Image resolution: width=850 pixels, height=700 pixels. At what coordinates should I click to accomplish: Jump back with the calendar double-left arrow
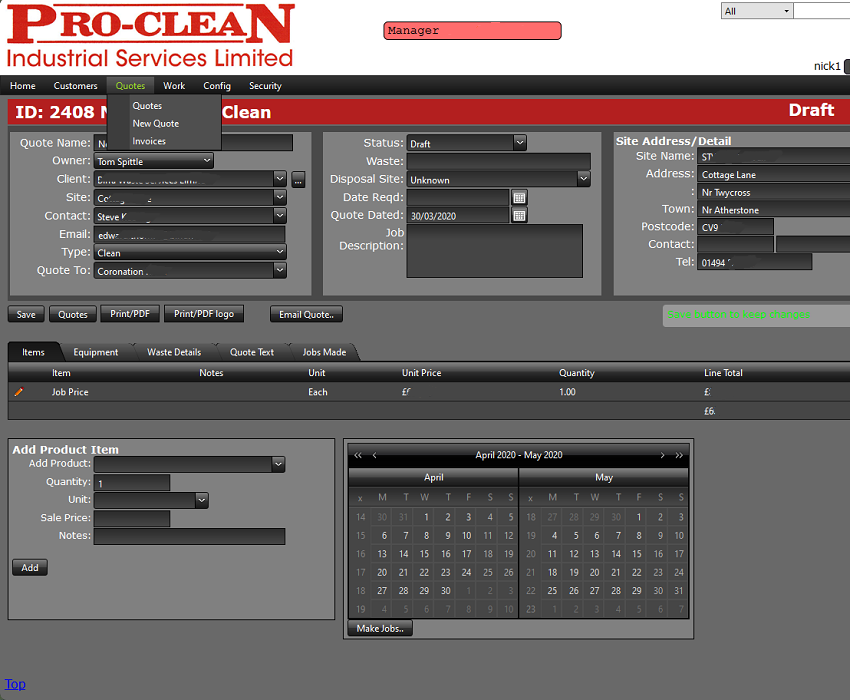click(x=358, y=456)
